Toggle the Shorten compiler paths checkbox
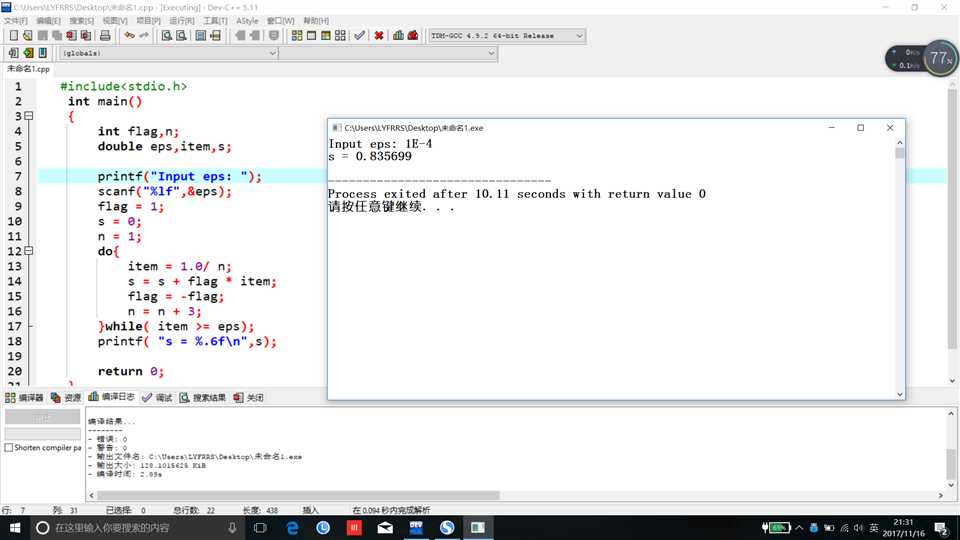This screenshot has width=960, height=540. pyautogui.click(x=9, y=448)
